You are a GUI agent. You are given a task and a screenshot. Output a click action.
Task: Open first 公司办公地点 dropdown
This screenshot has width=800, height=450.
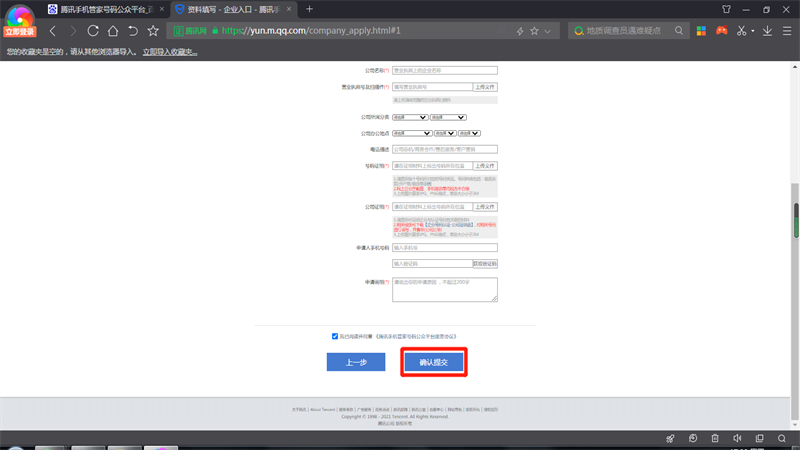[412, 133]
